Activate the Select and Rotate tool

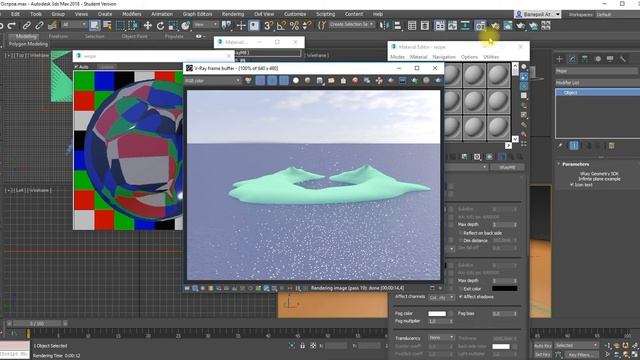[x=160, y=25]
